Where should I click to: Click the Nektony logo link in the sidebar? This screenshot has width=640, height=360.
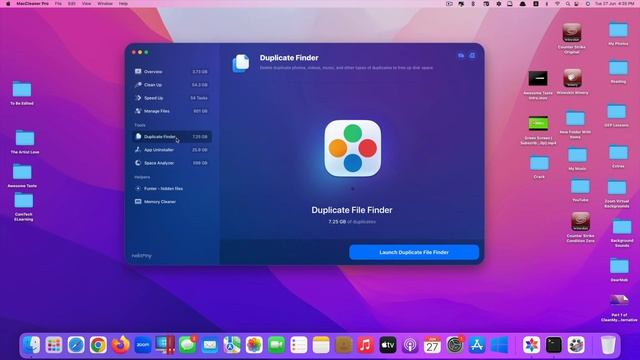142,256
